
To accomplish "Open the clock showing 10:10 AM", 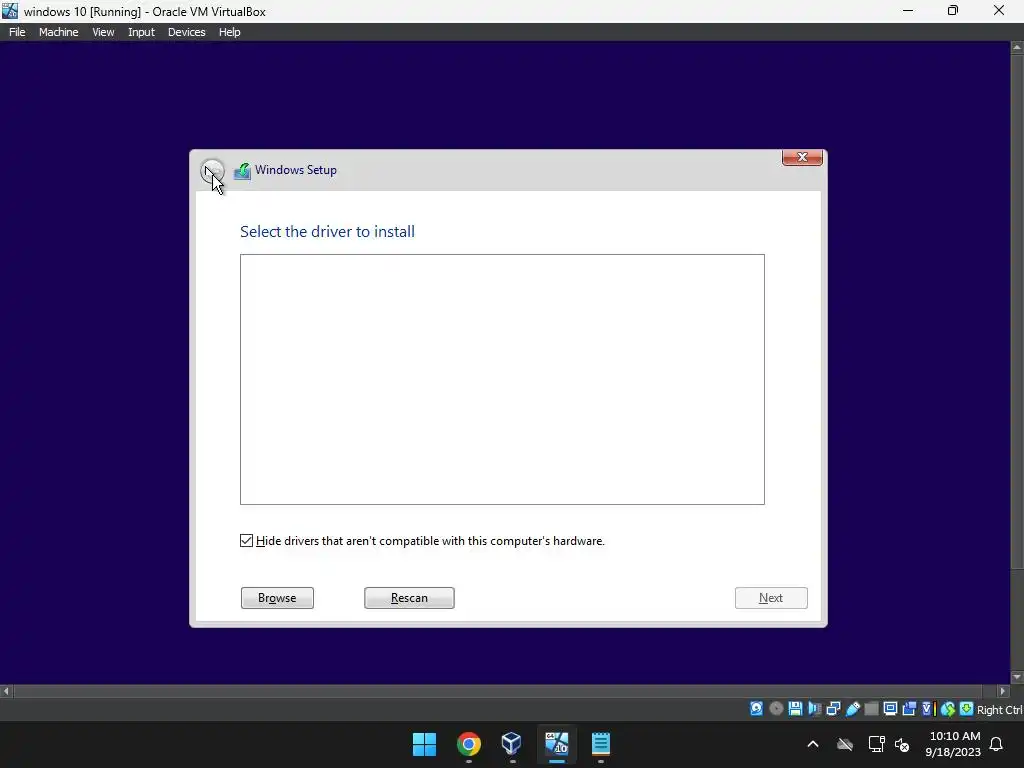I will pyautogui.click(x=953, y=744).
